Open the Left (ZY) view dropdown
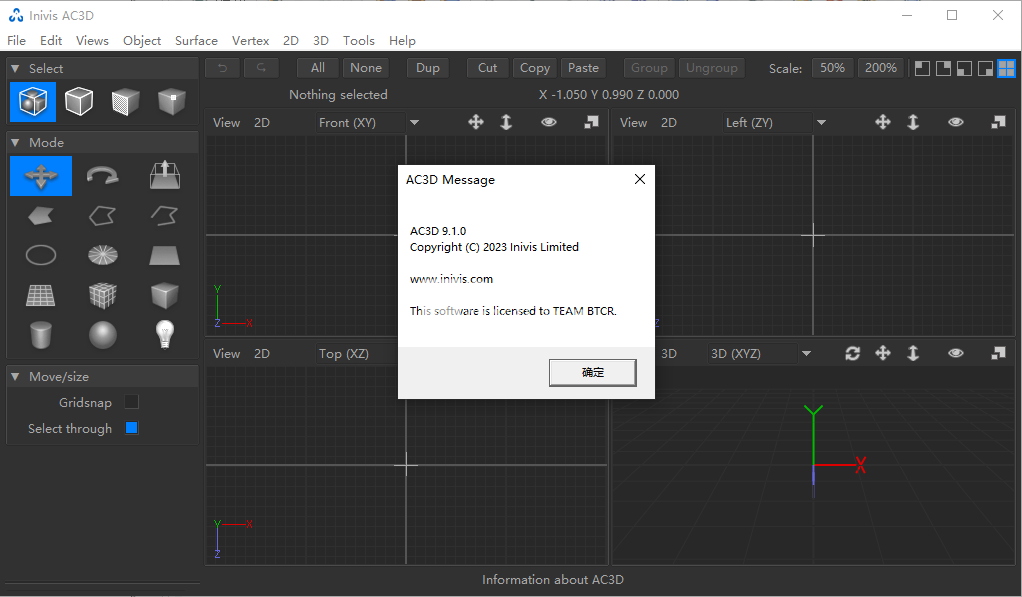This screenshot has width=1022, height=597. (x=821, y=123)
